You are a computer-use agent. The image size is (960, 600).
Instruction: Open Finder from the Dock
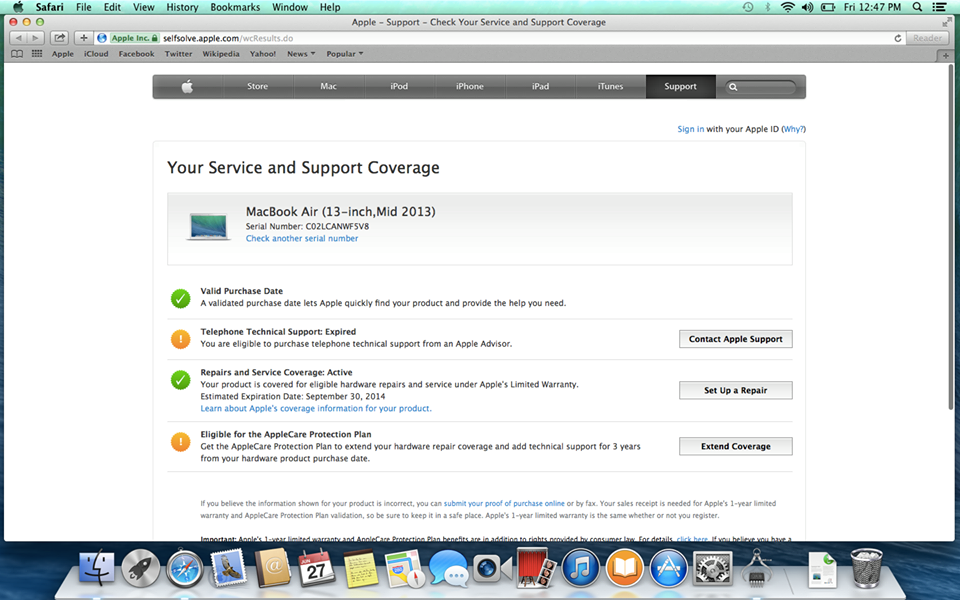(x=96, y=568)
